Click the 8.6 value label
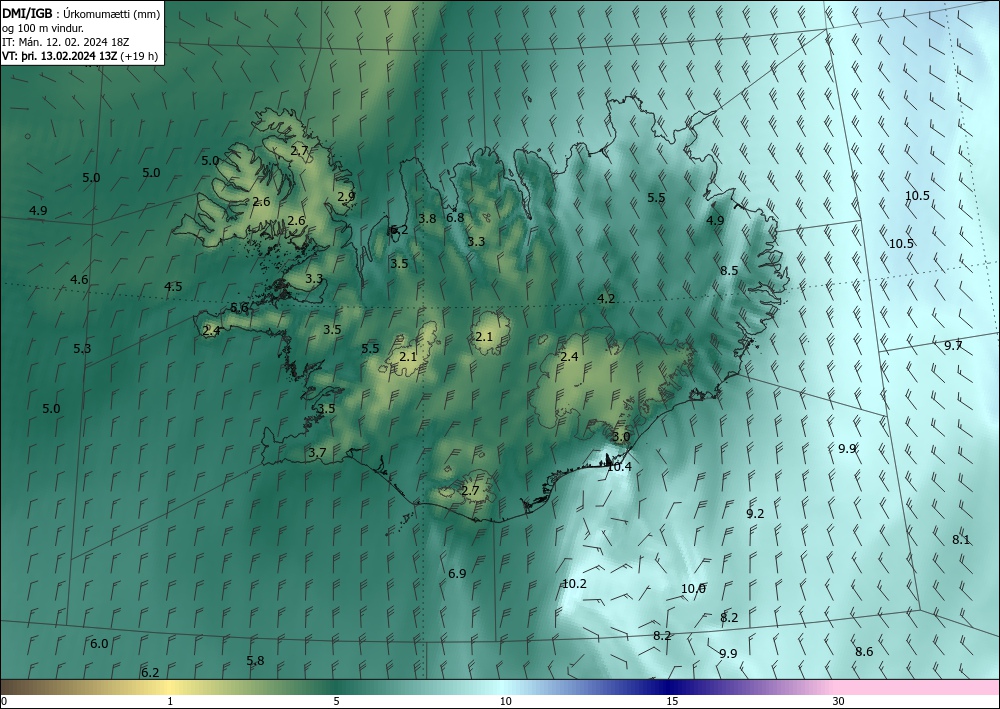 [864, 652]
